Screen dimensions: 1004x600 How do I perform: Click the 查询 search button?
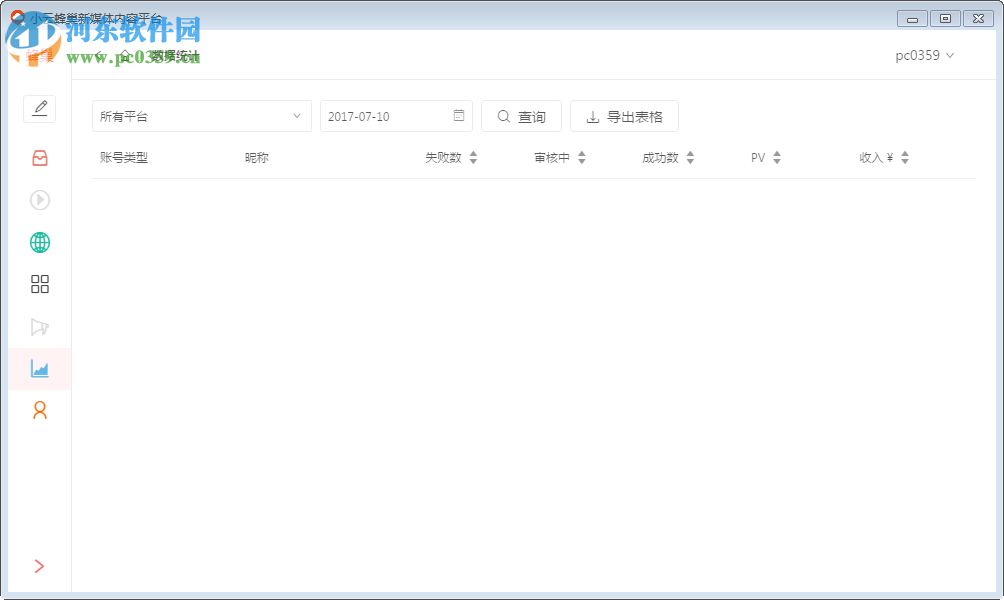[521, 115]
